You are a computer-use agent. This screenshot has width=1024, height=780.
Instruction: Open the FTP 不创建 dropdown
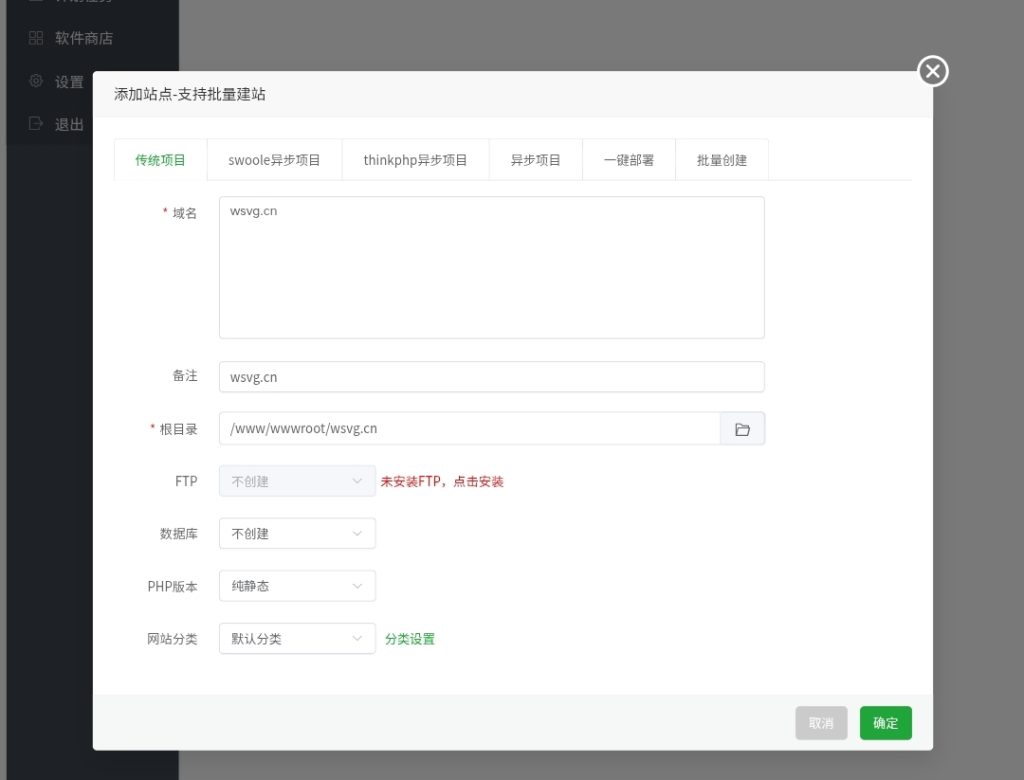(x=296, y=481)
